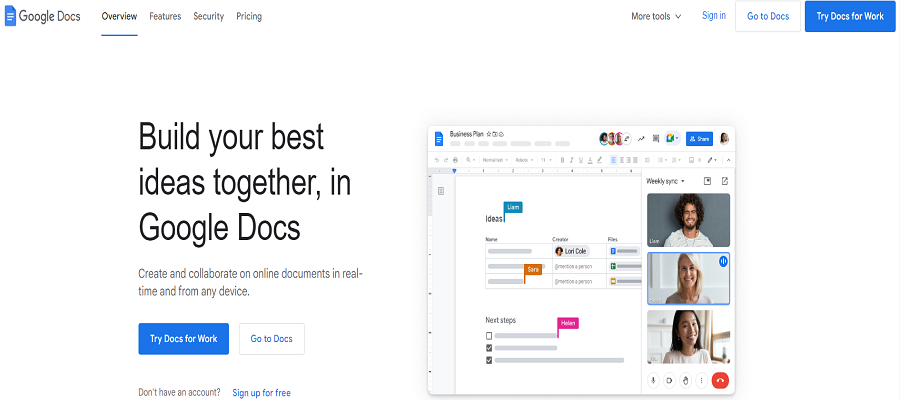The width and height of the screenshot is (900, 400).
Task: Select the Align left icon
Action: coord(614,160)
